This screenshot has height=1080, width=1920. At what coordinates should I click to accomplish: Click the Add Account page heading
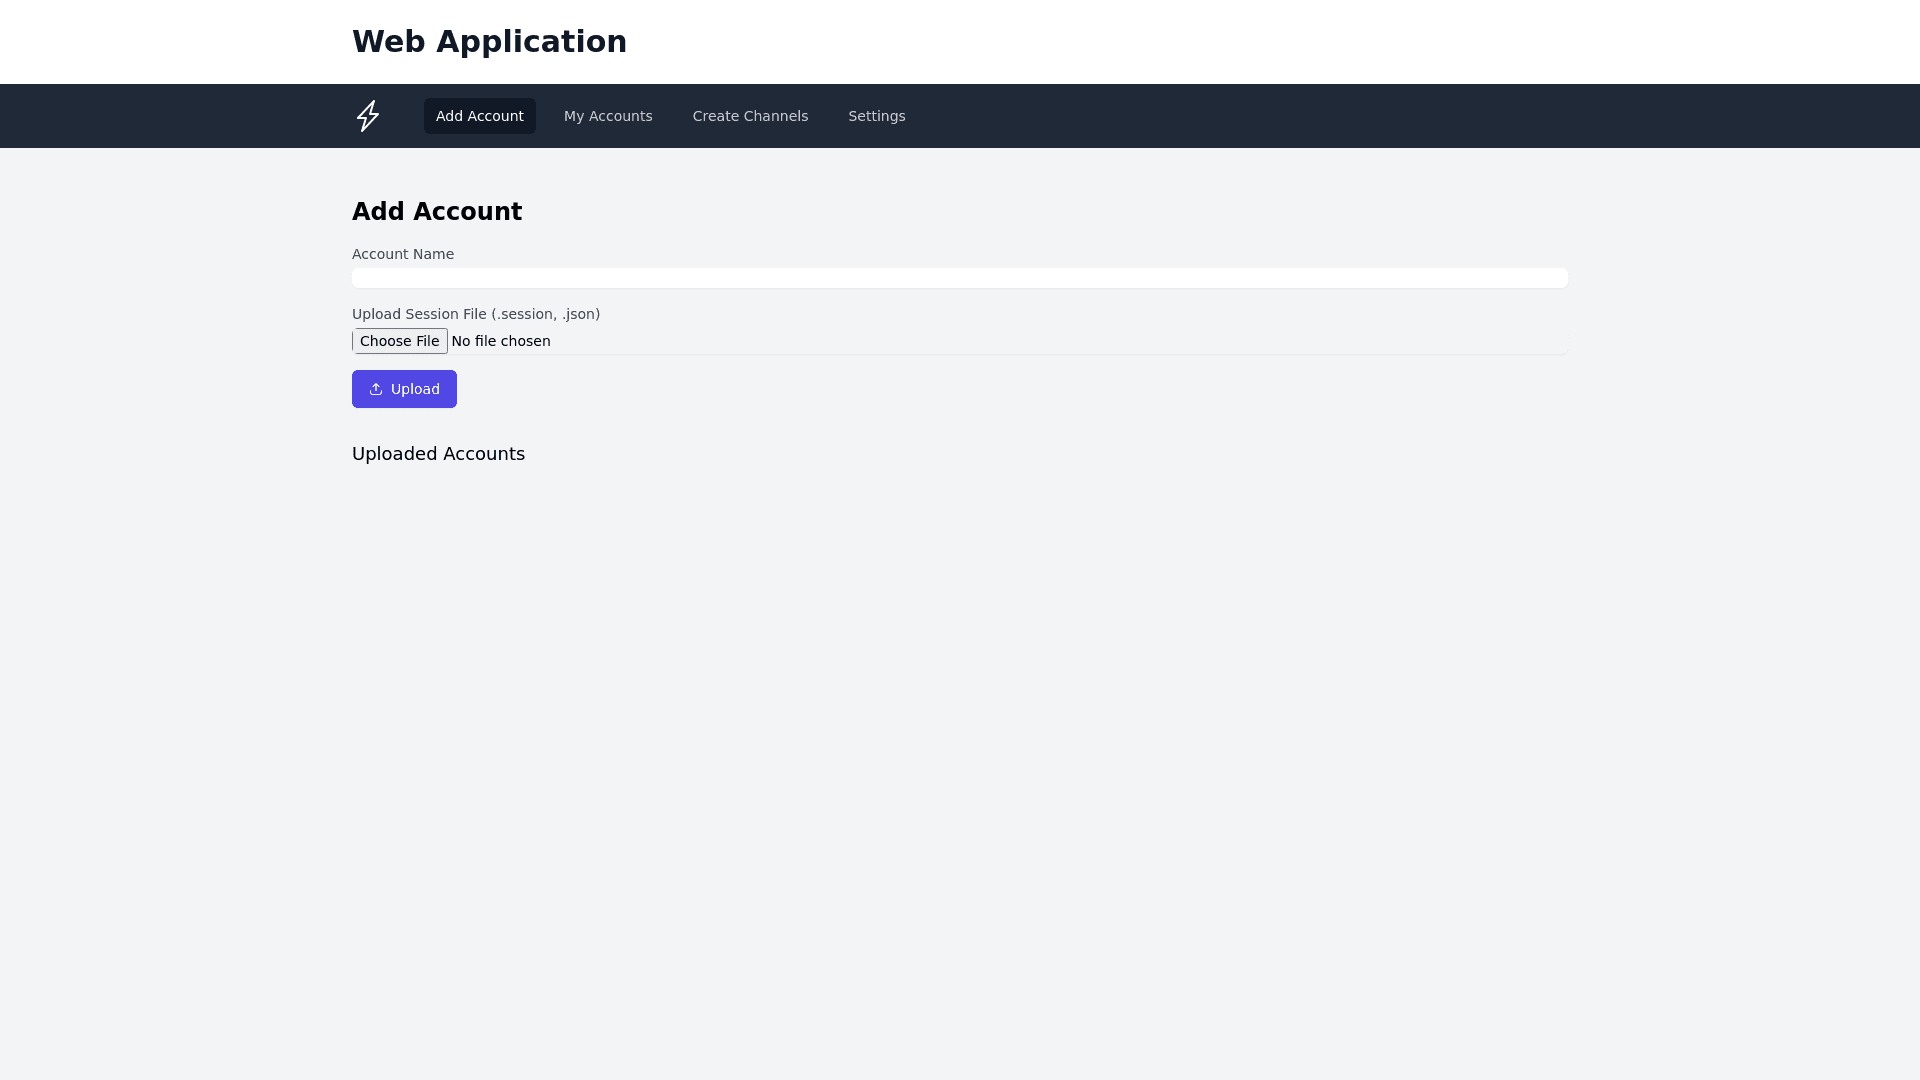[437, 211]
